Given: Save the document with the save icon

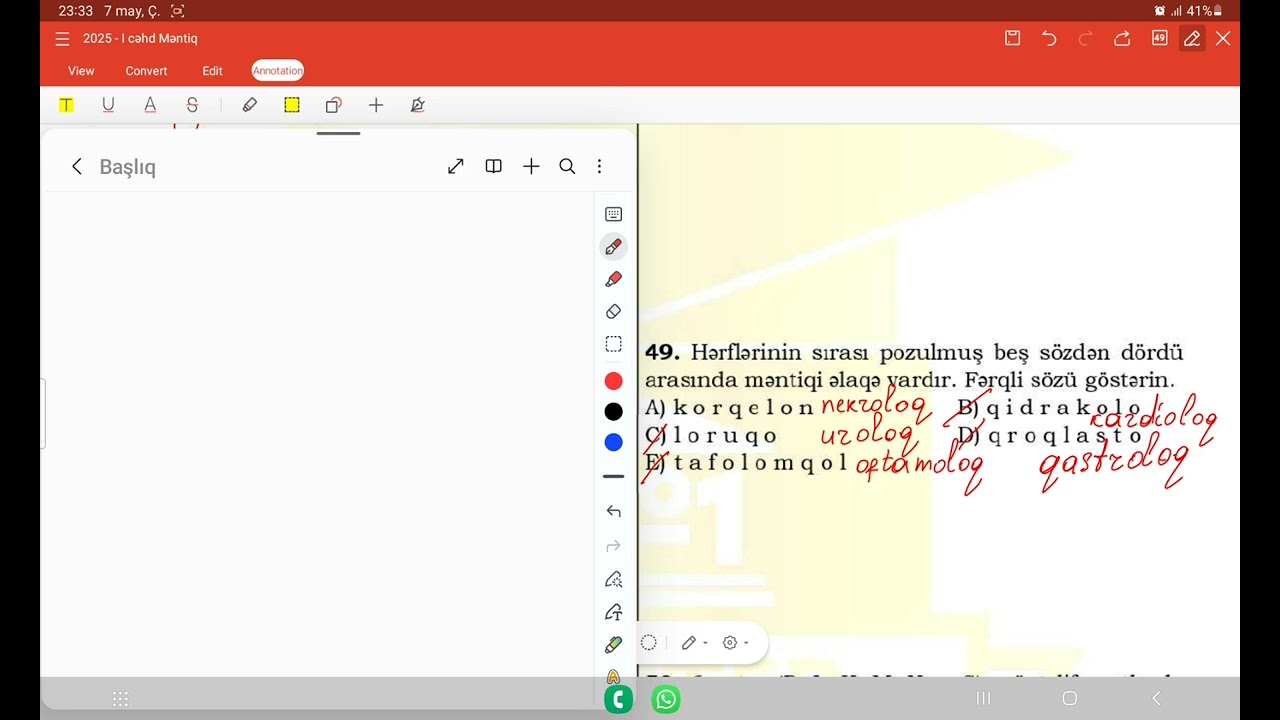Looking at the screenshot, I should [x=1012, y=38].
